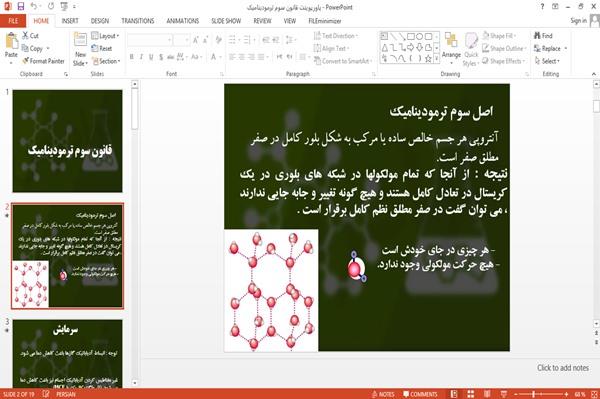This screenshot has width=600, height=399.
Task: Select slide 1 thumbnail titled قانون سوم ترمودینامیک
Action: 67,141
